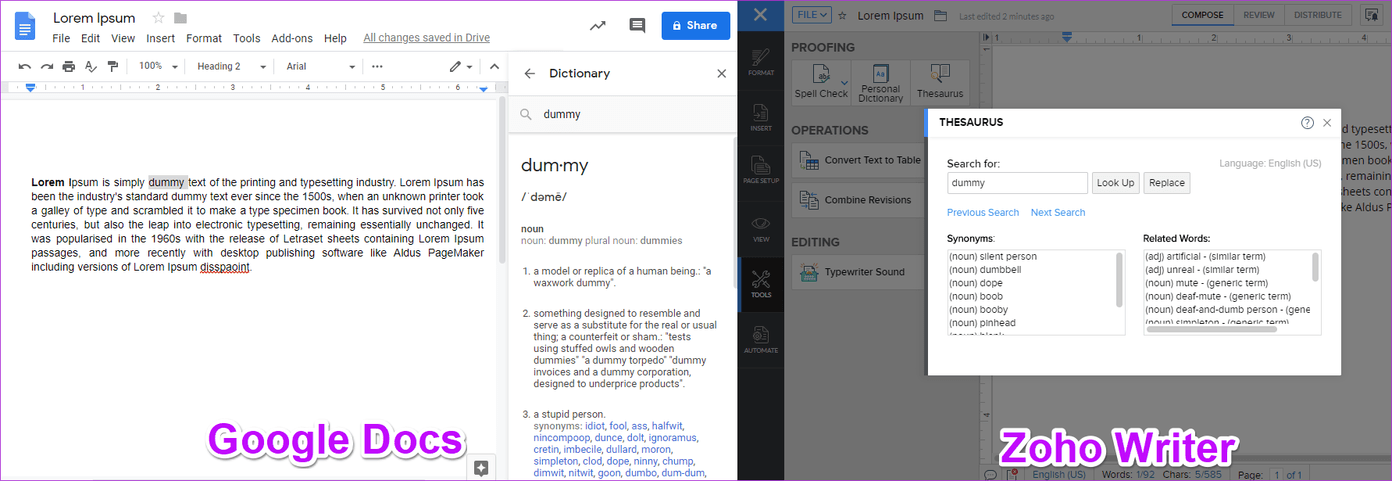Go back using the Dictionary panel arrow
Image resolution: width=1392 pixels, height=481 pixels.
[x=530, y=73]
